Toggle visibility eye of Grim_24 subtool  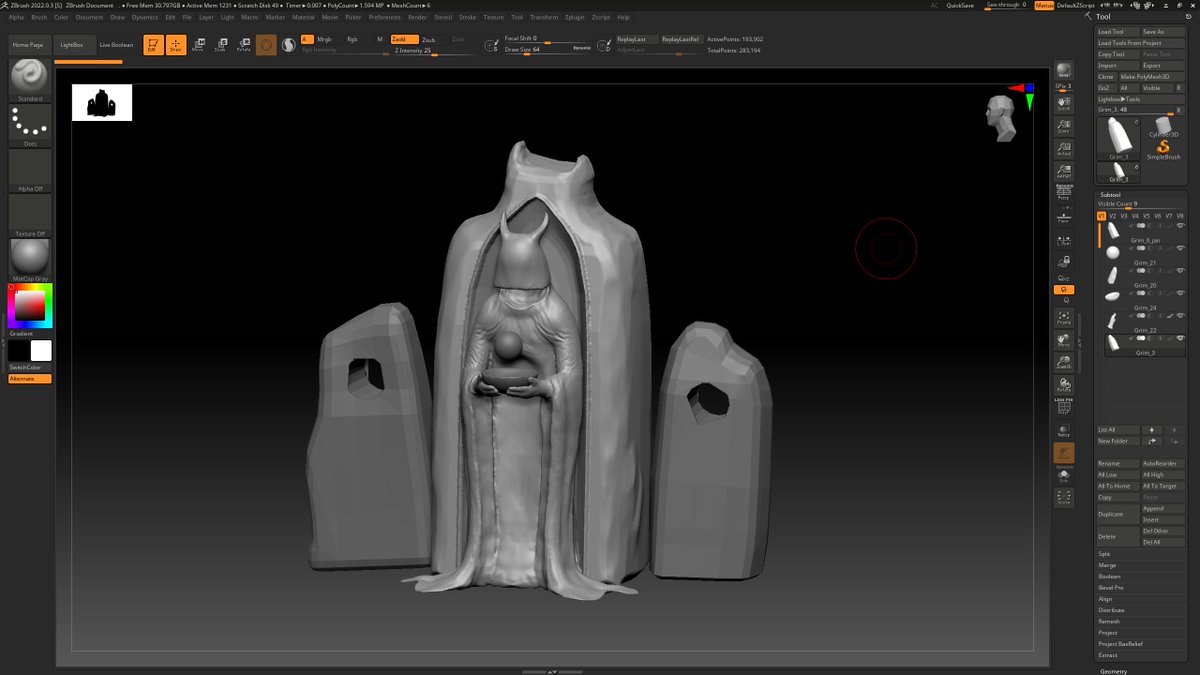pyautogui.click(x=1180, y=294)
